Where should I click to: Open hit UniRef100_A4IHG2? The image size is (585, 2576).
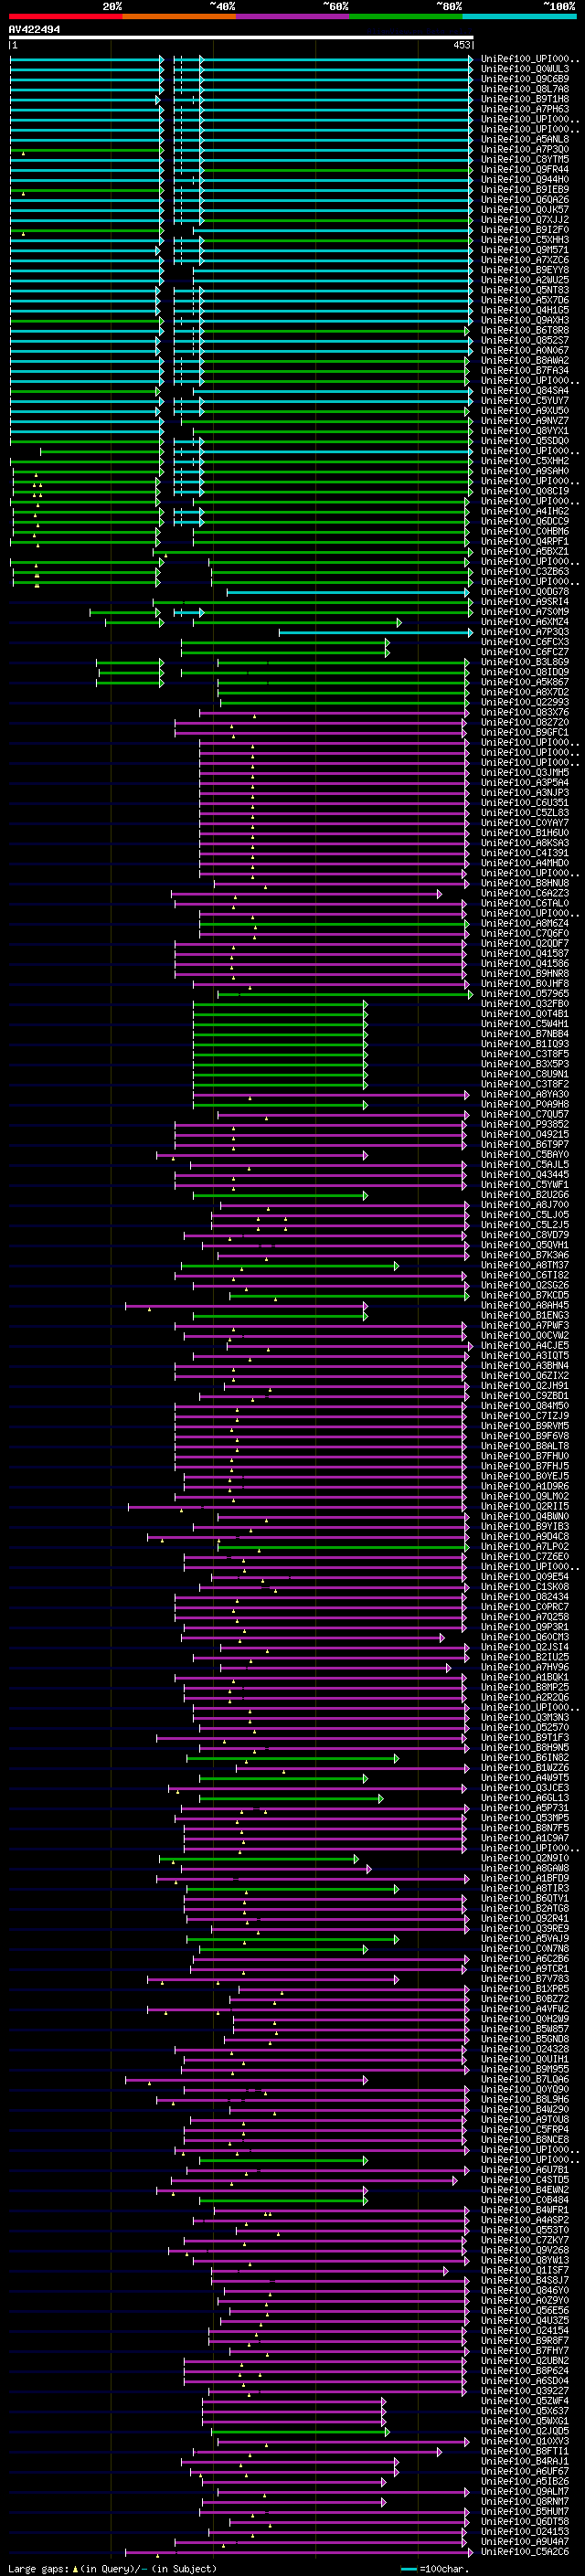point(525,511)
